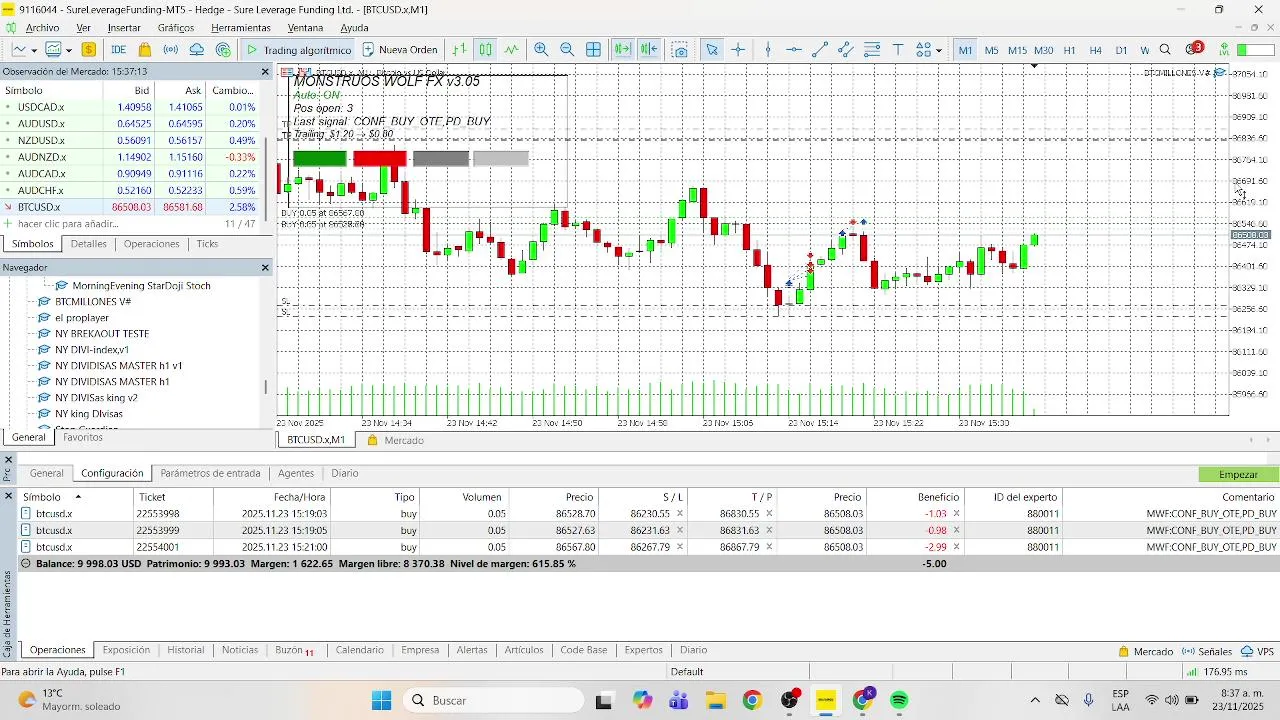Close position ticket 22553998 using its X
The height and width of the screenshot is (720, 1280).
pyautogui.click(x=957, y=513)
